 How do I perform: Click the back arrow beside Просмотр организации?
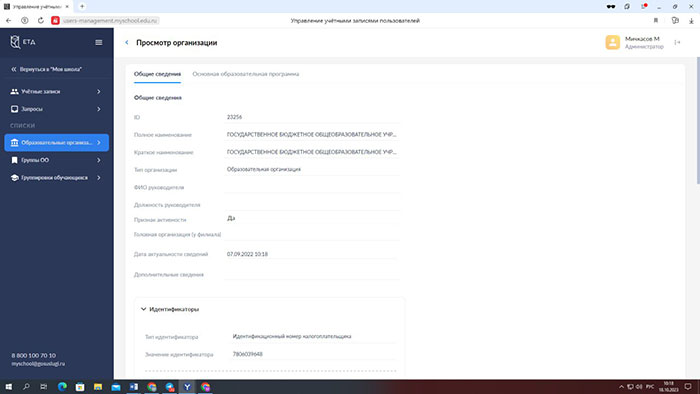[127, 42]
